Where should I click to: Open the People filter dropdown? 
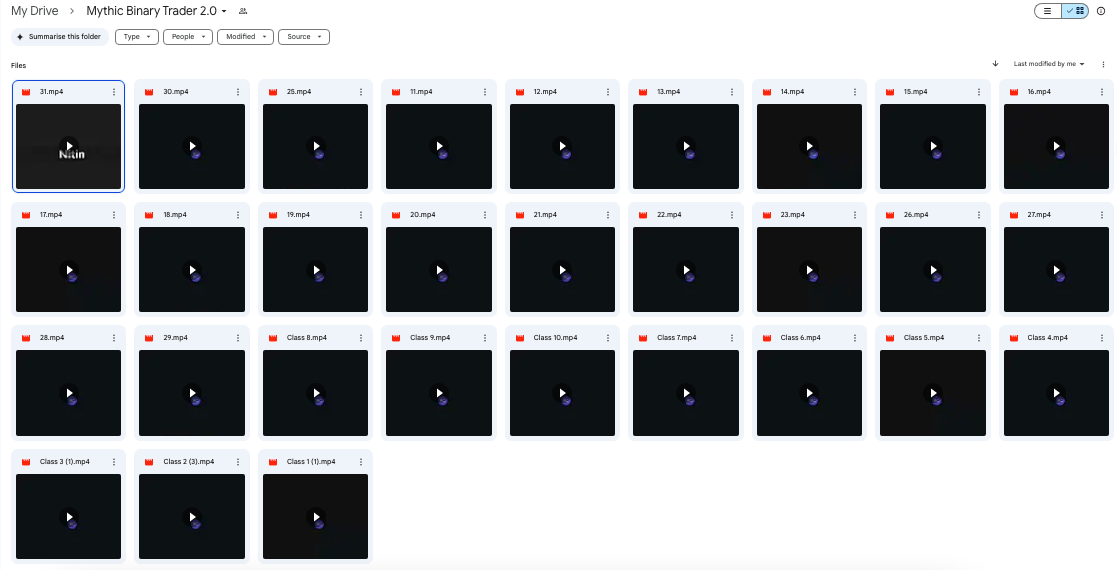pyautogui.click(x=188, y=37)
